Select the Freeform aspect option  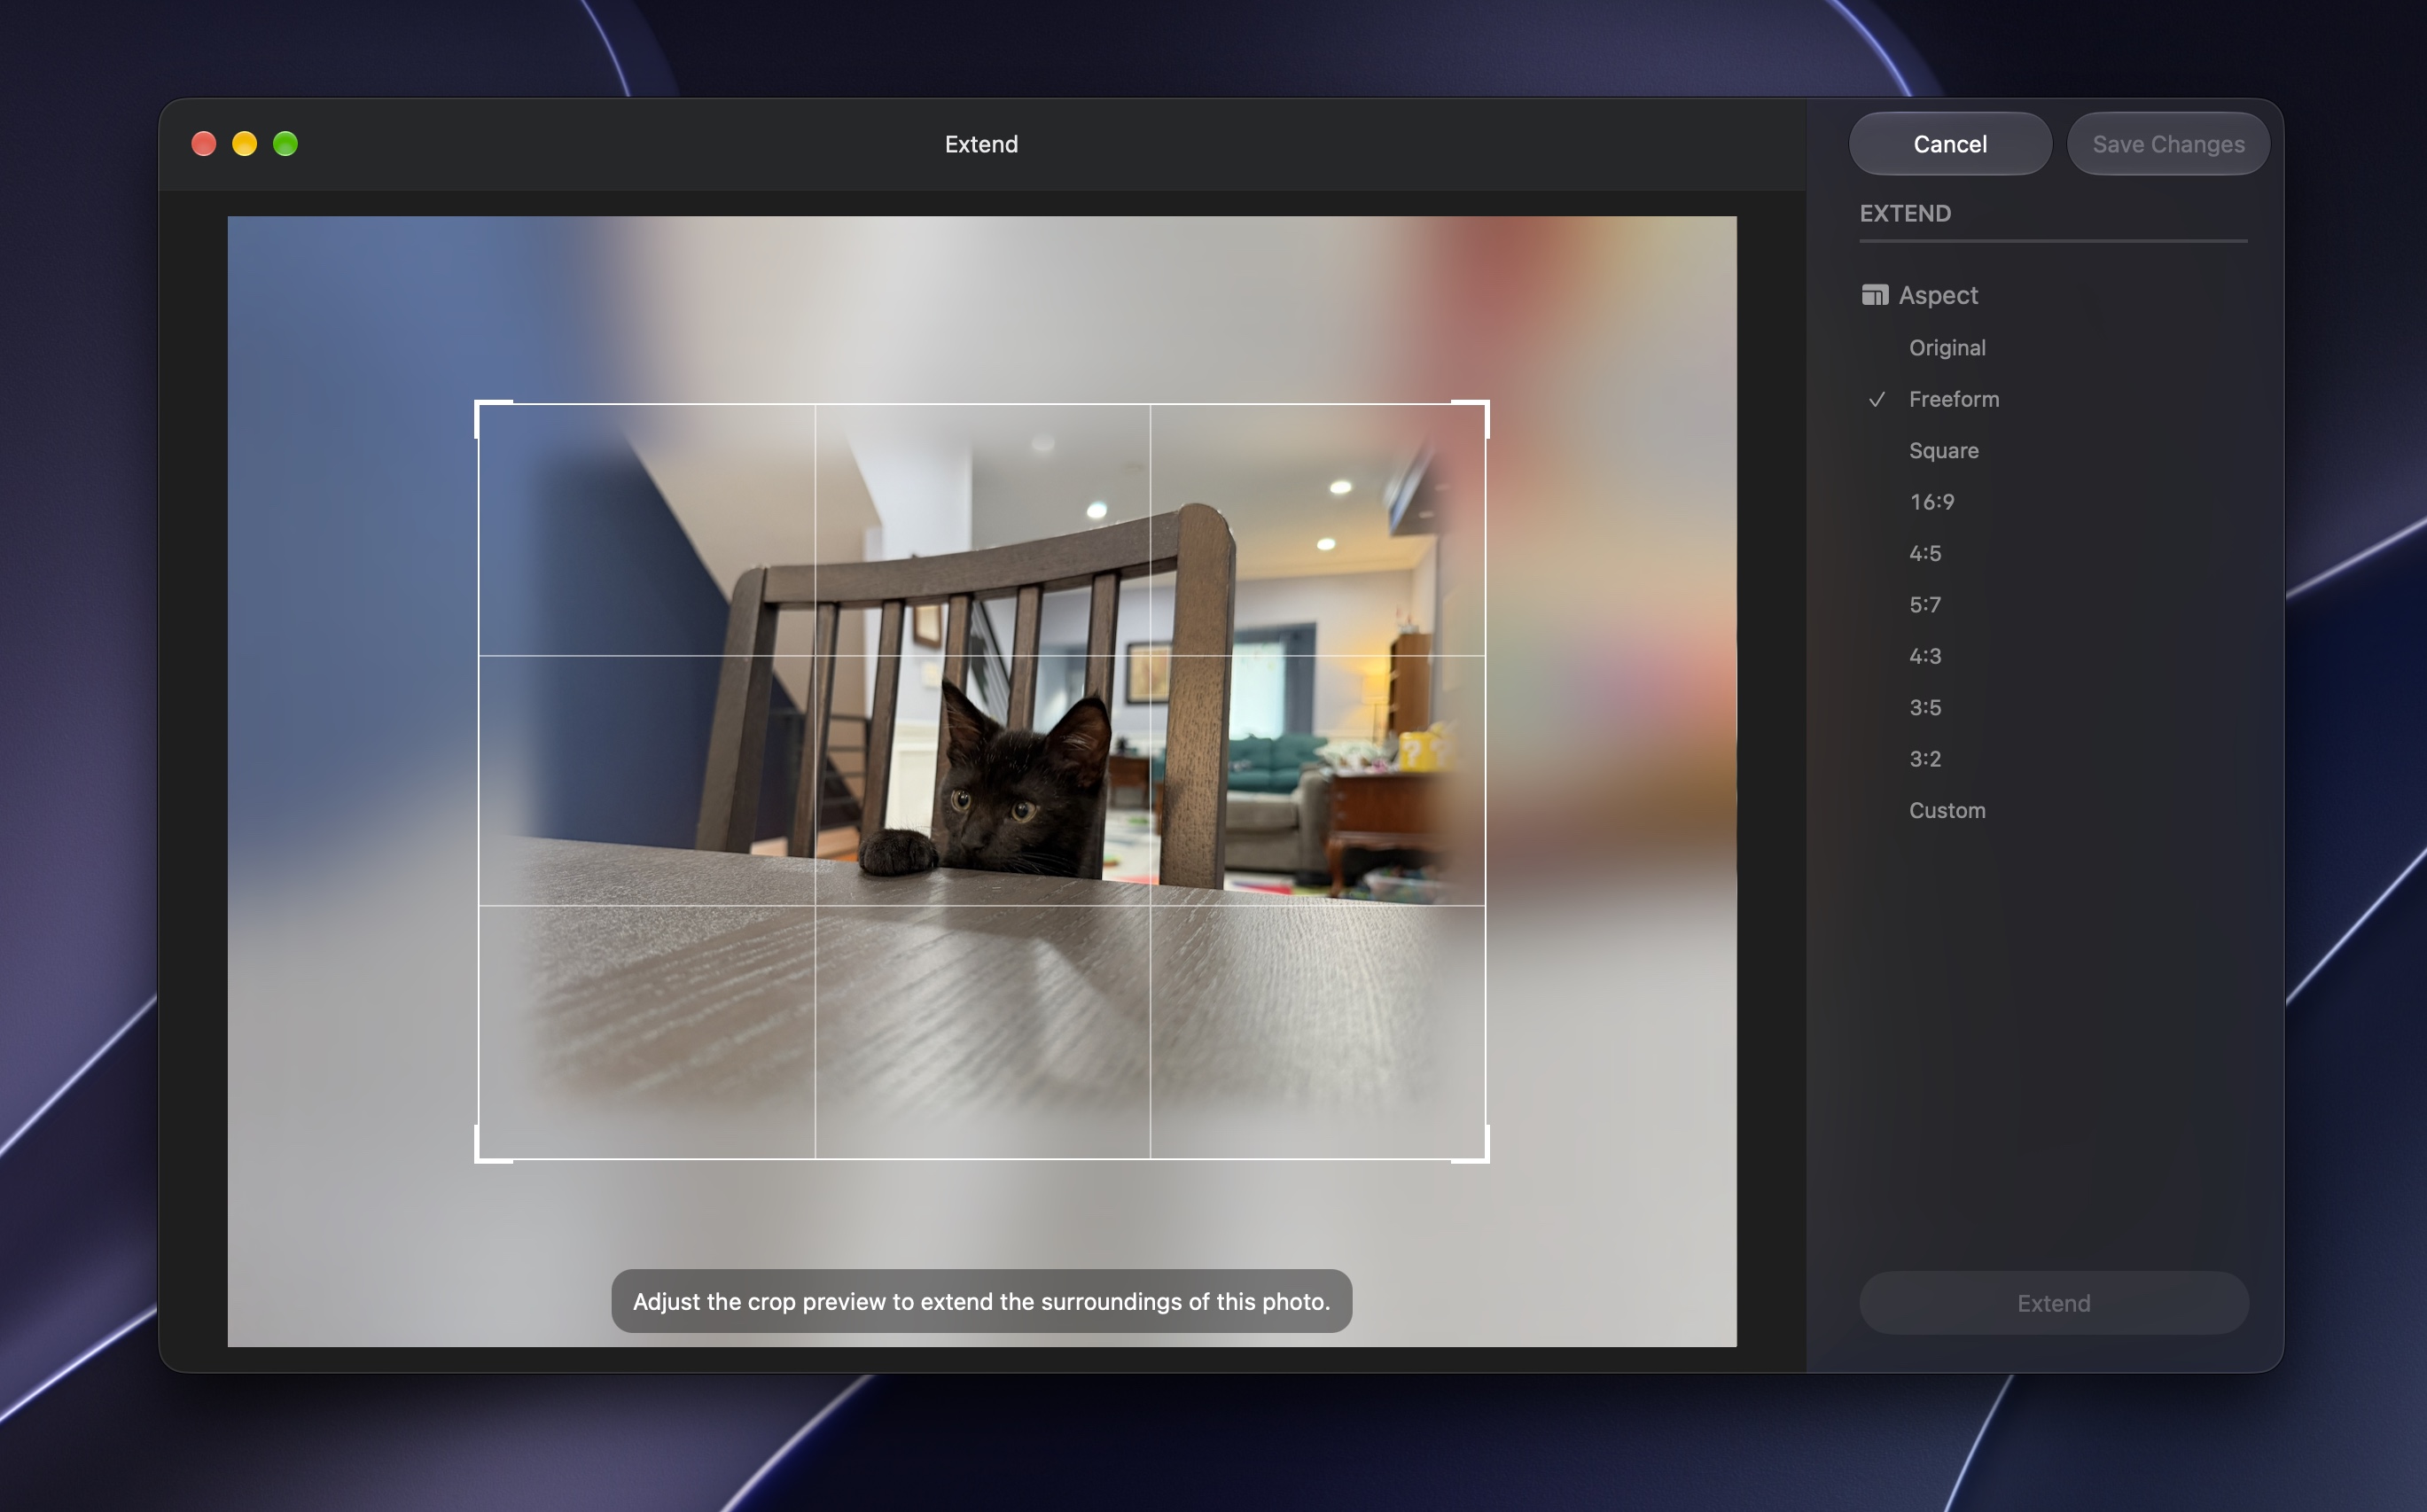1954,399
